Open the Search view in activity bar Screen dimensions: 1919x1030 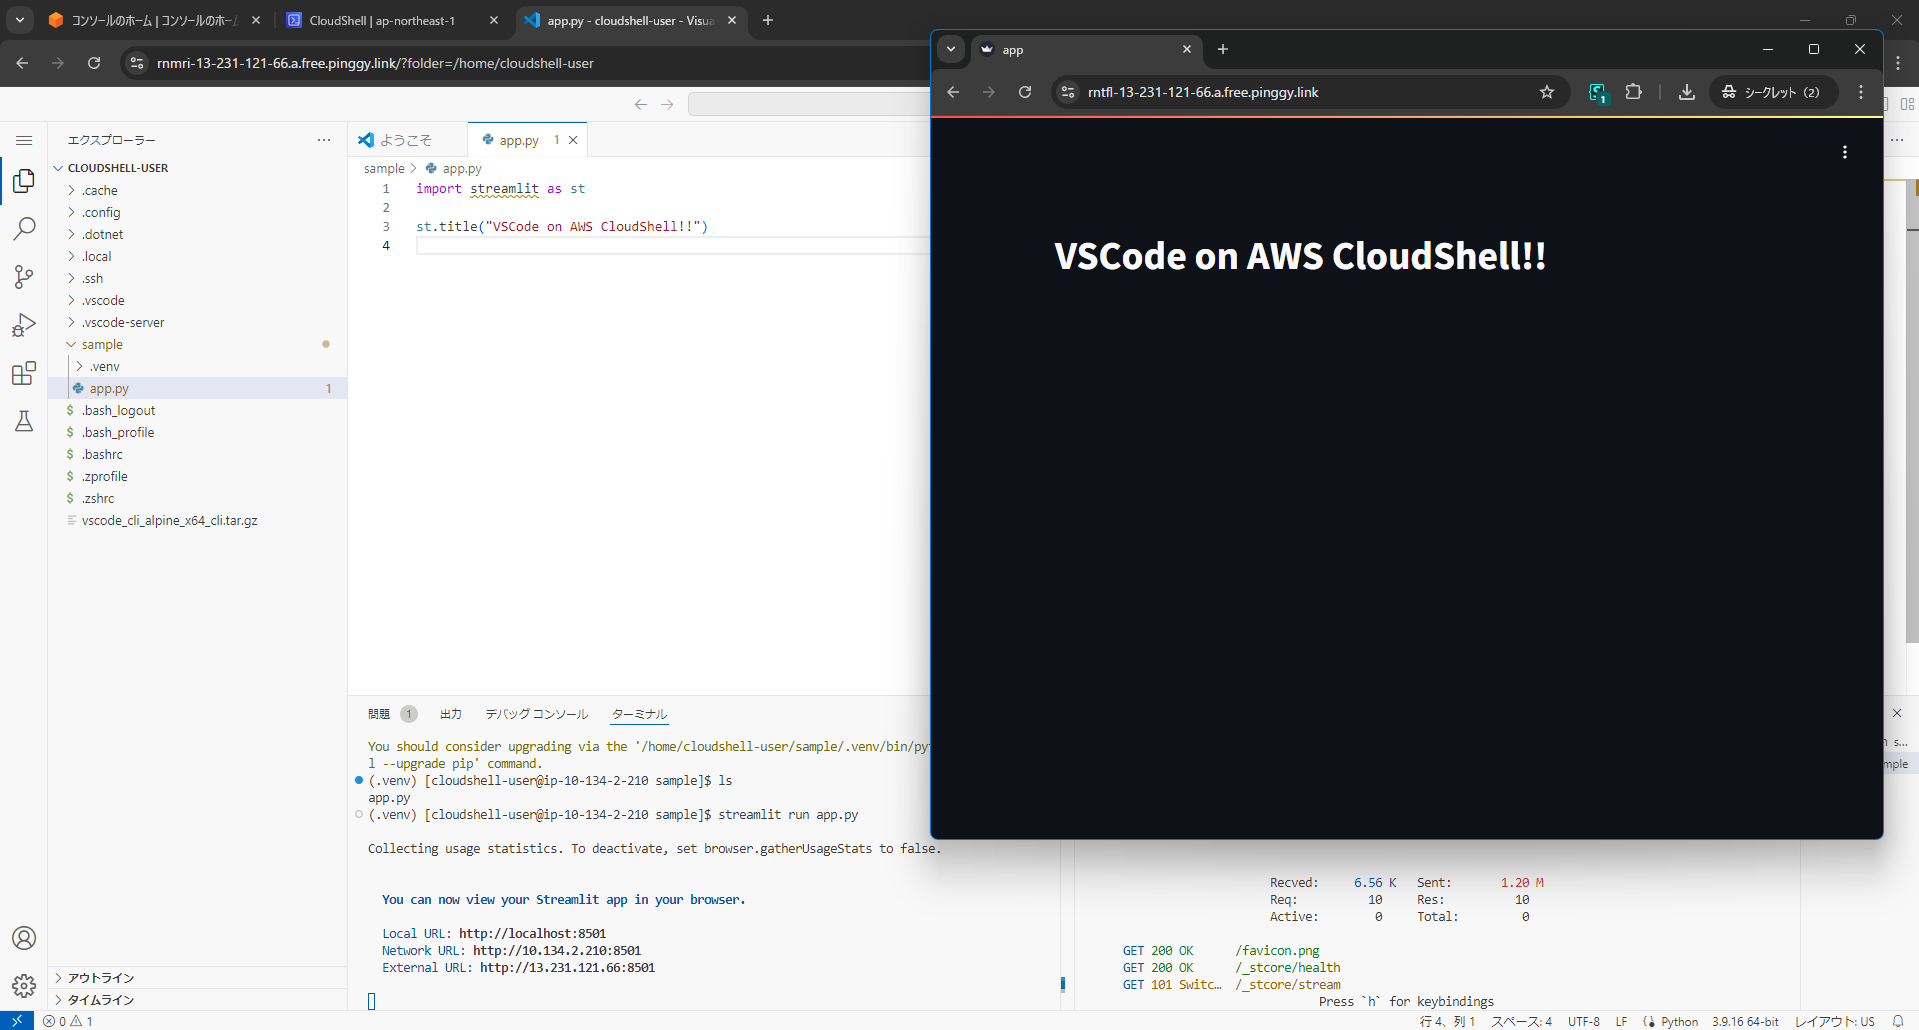pyautogui.click(x=24, y=229)
